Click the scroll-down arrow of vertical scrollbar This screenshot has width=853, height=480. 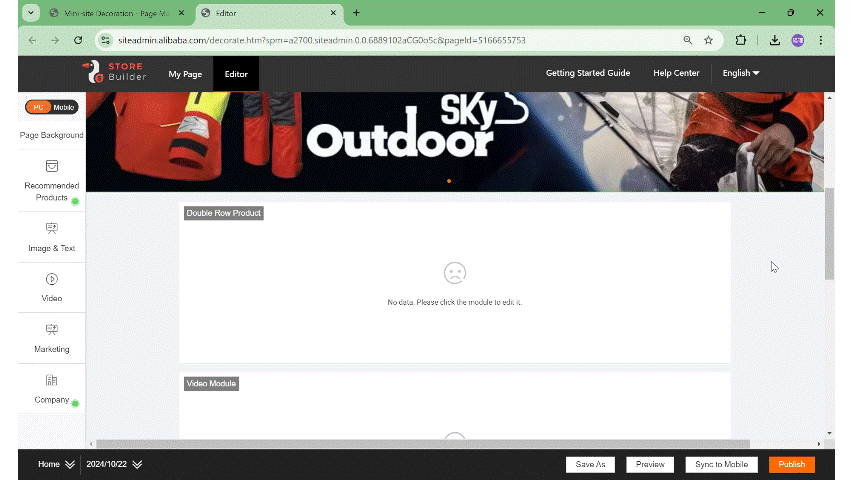point(829,433)
